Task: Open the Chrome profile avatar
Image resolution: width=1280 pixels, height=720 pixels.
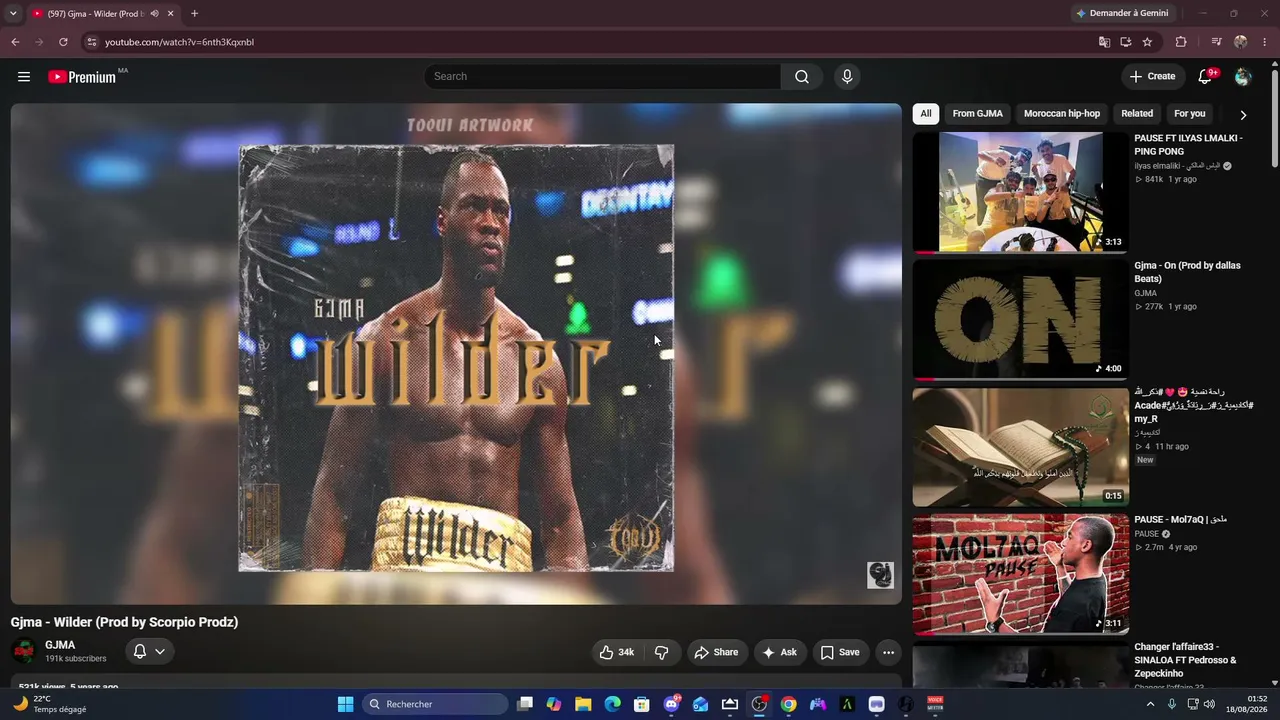Action: tap(1241, 42)
